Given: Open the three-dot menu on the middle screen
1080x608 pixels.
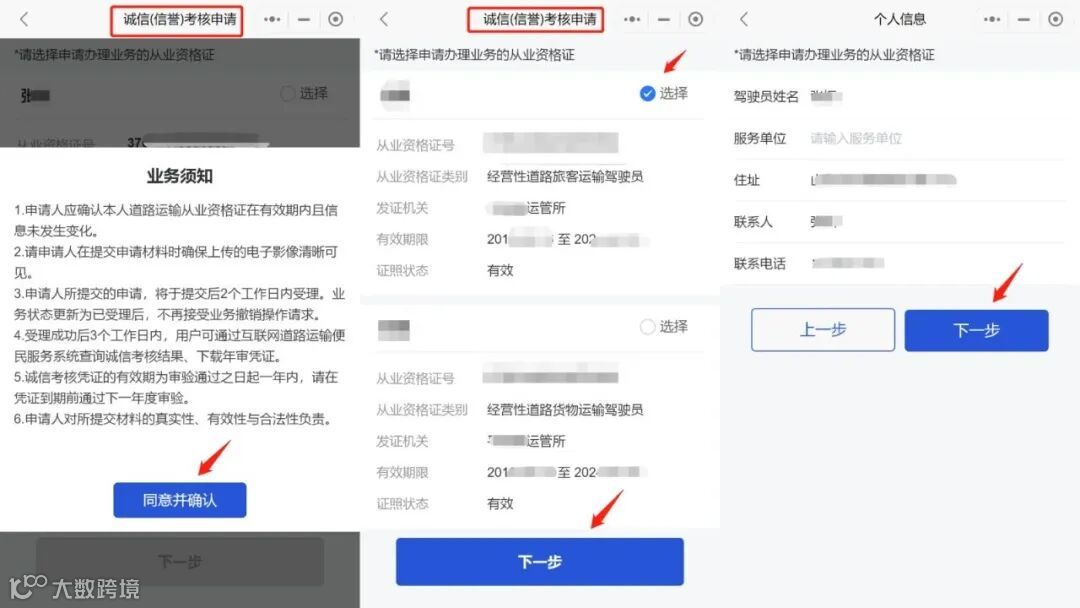Looking at the screenshot, I should [632, 19].
